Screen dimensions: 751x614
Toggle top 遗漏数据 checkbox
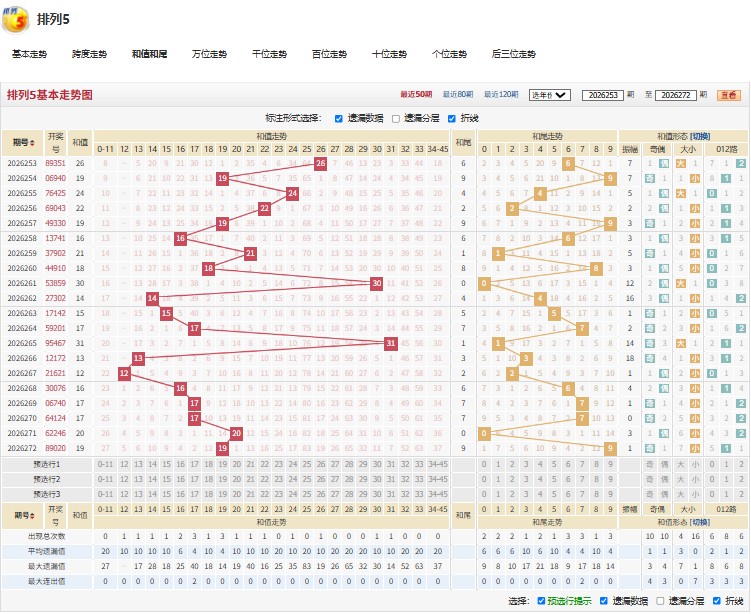click(x=339, y=118)
